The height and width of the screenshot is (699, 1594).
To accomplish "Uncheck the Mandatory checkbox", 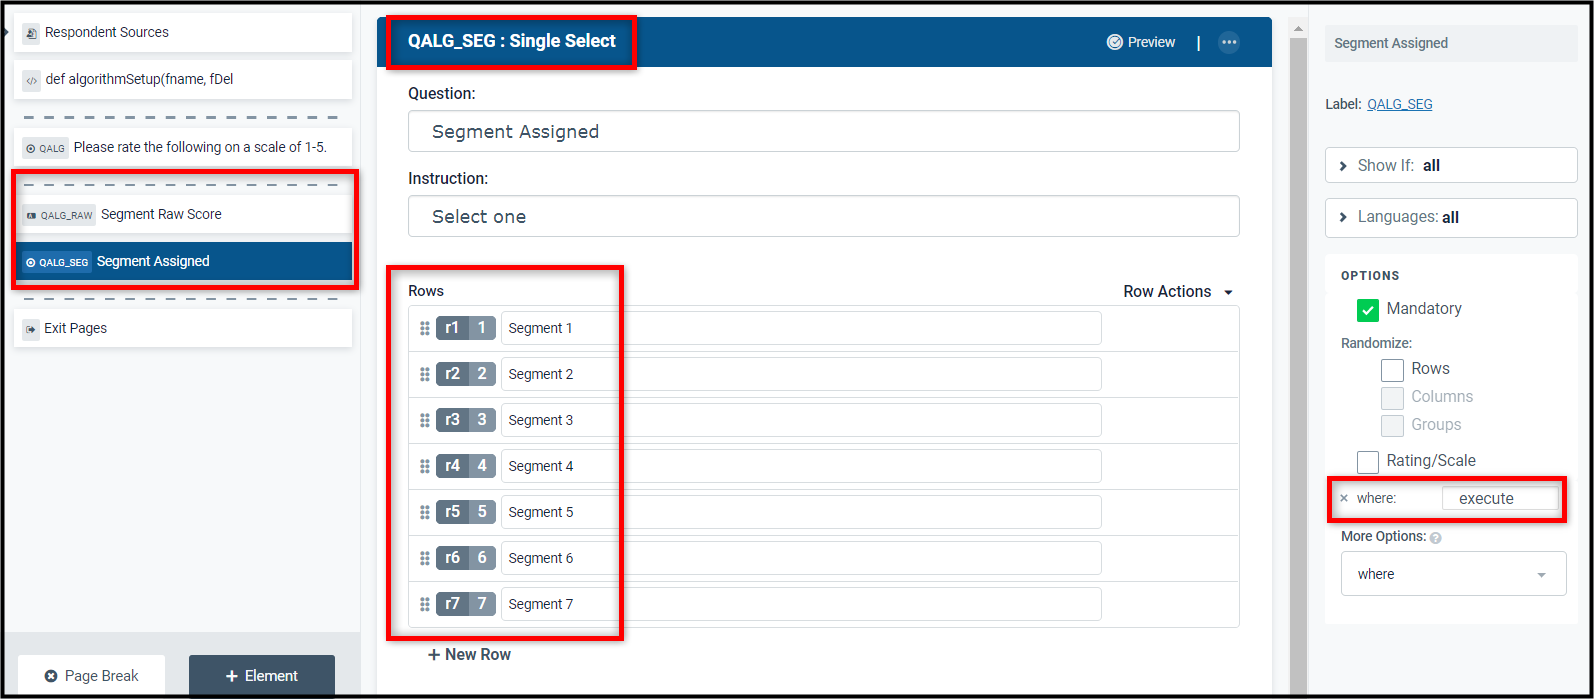I will (1368, 310).
